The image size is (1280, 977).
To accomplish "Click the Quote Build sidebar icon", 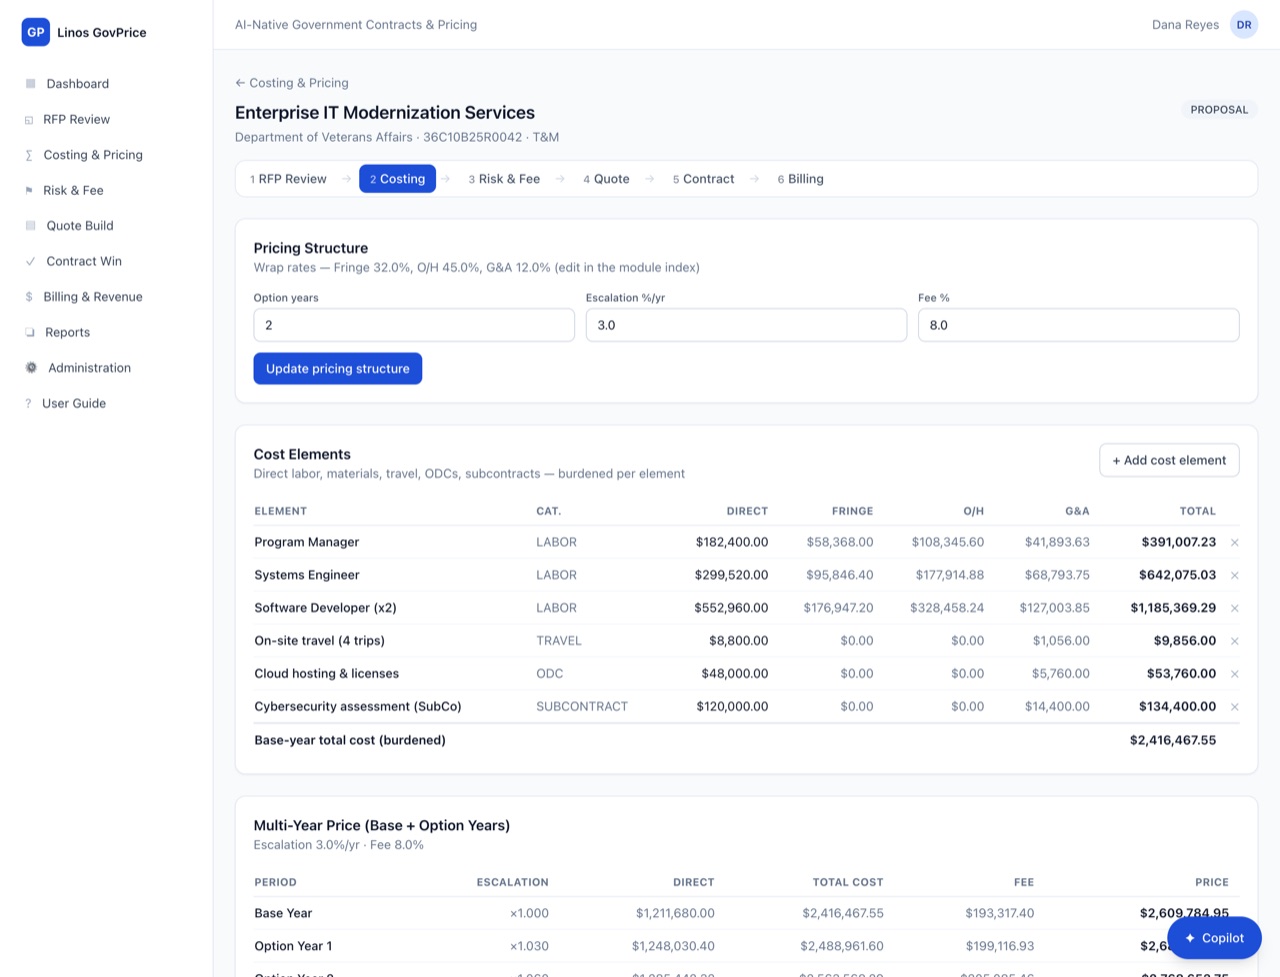I will point(30,226).
